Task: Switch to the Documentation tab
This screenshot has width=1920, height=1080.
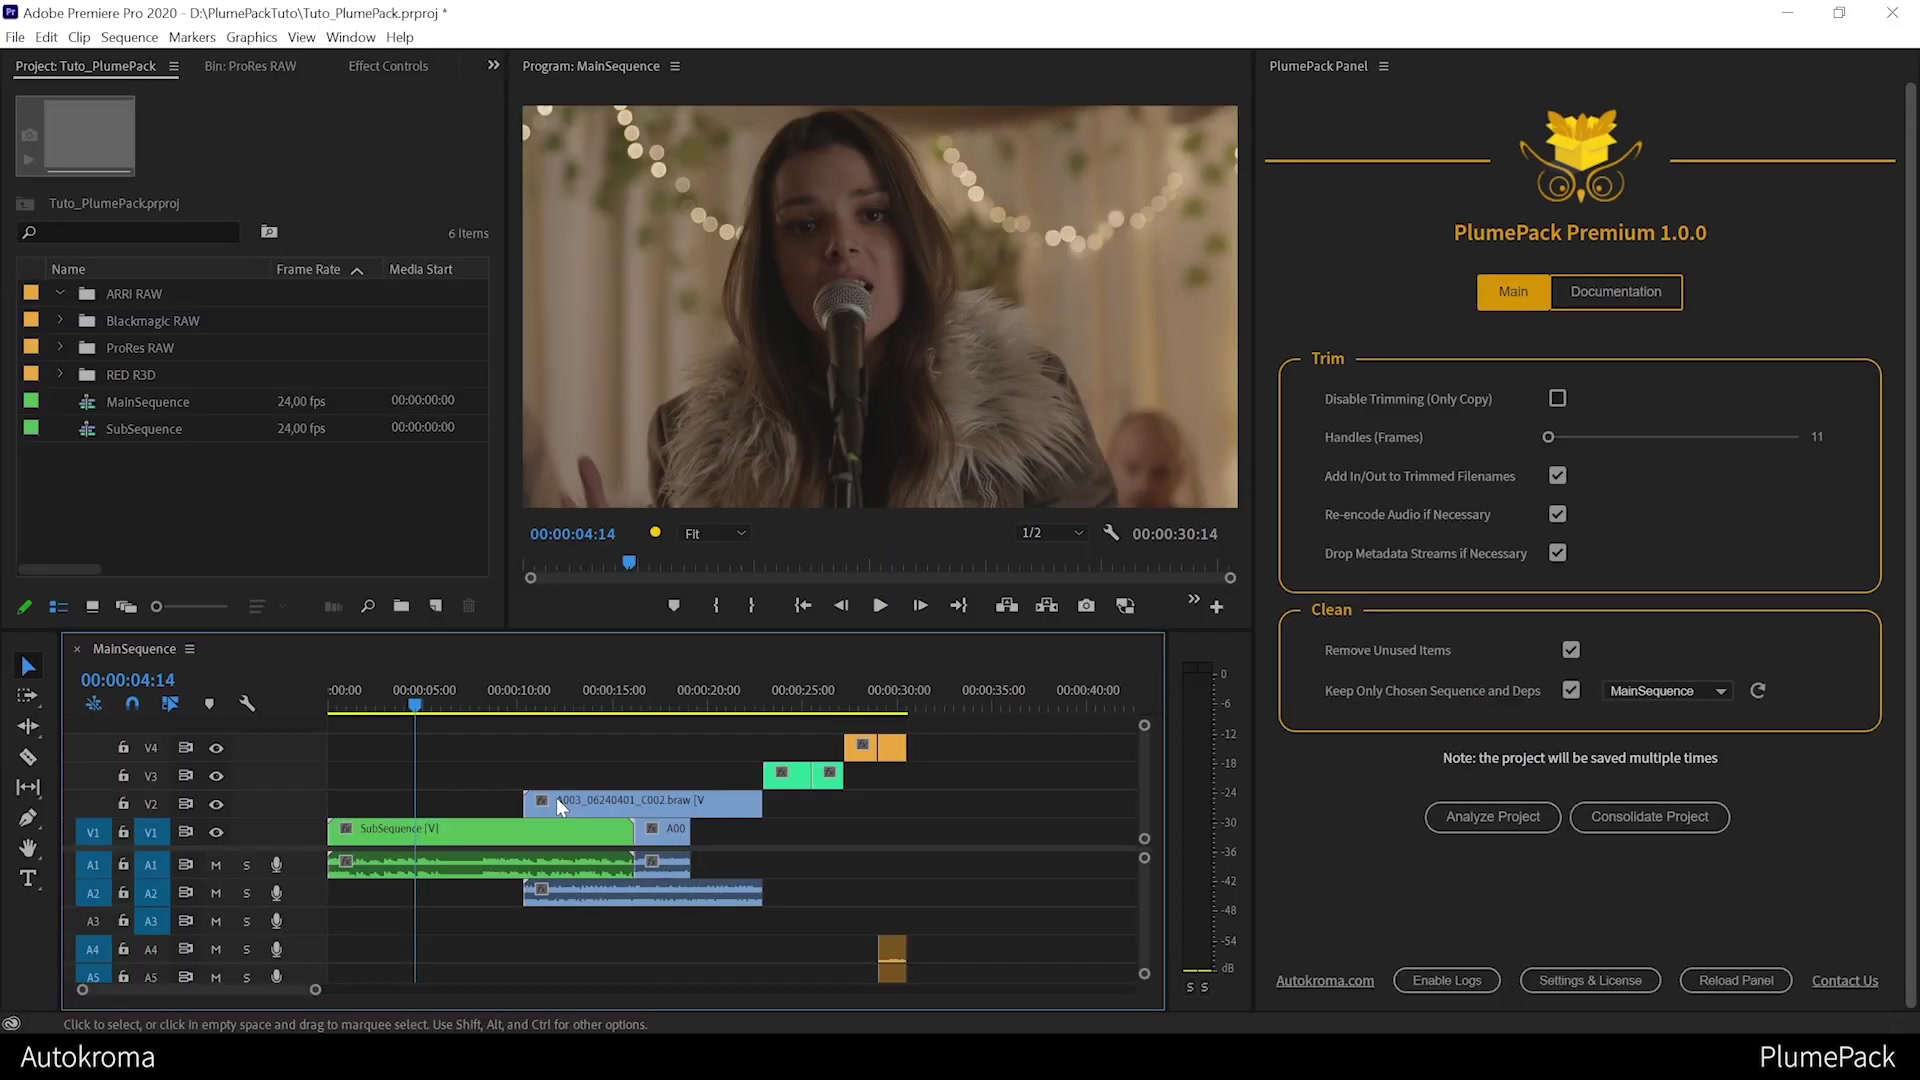Action: (1615, 292)
